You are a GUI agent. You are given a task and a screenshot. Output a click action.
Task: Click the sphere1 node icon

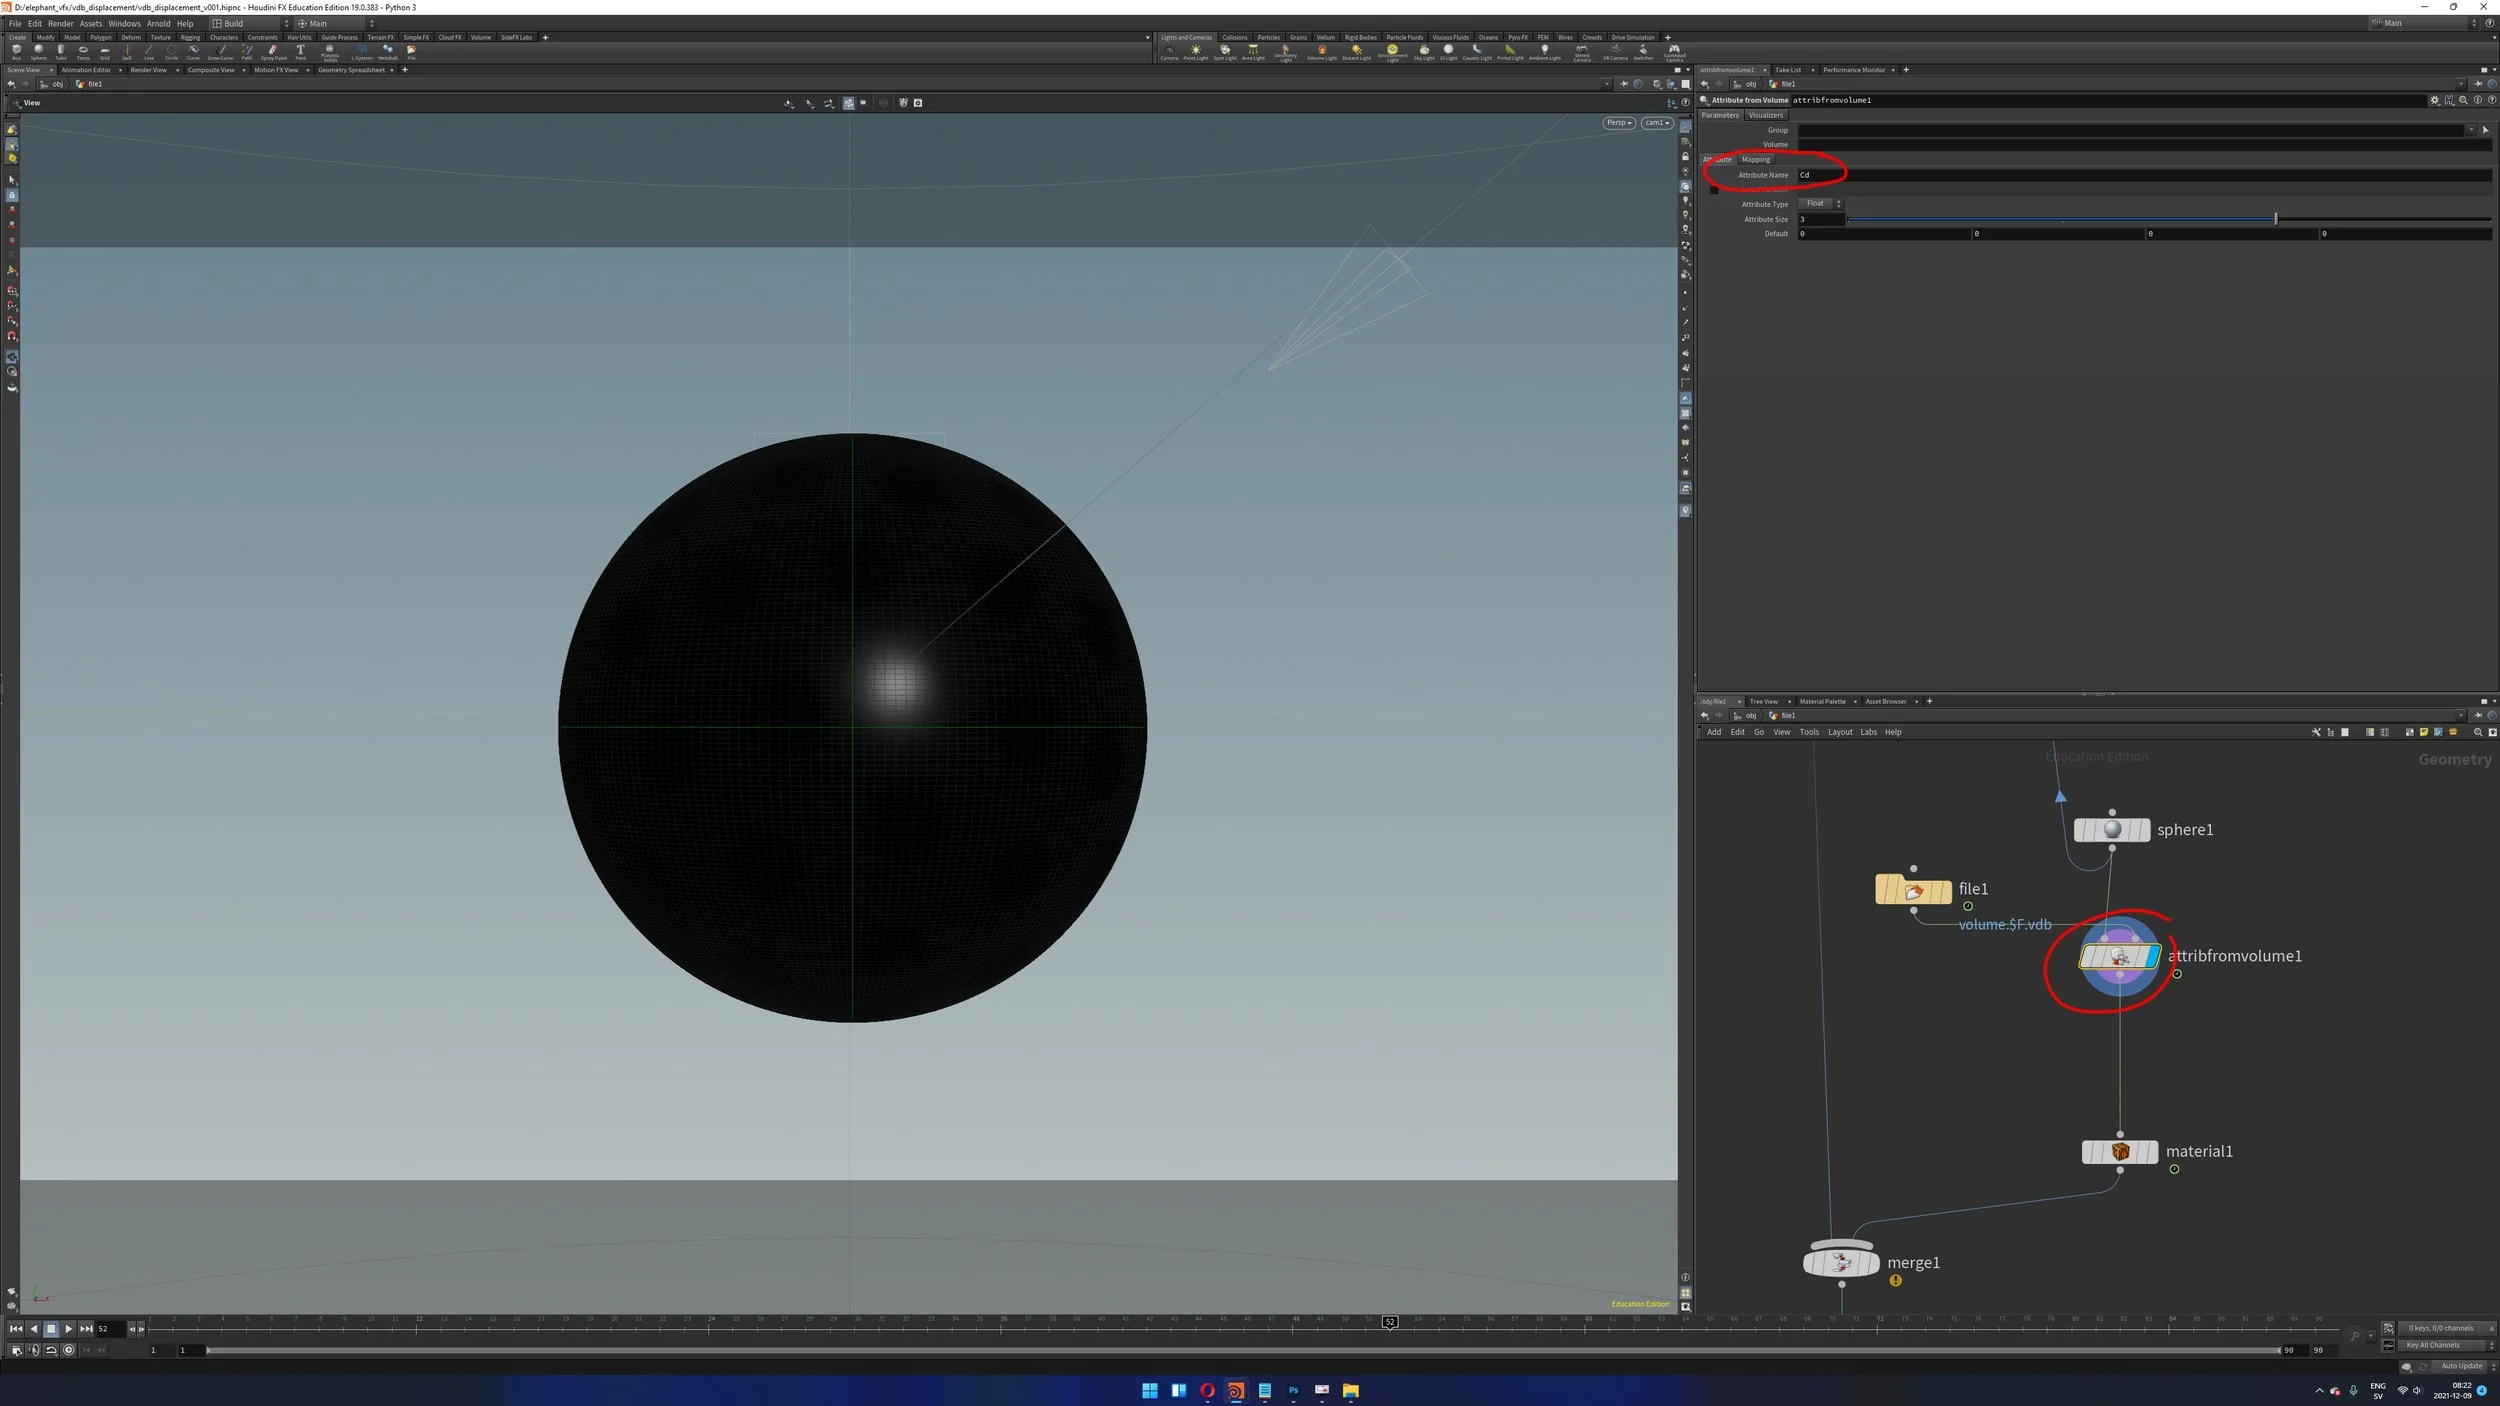tap(2111, 830)
